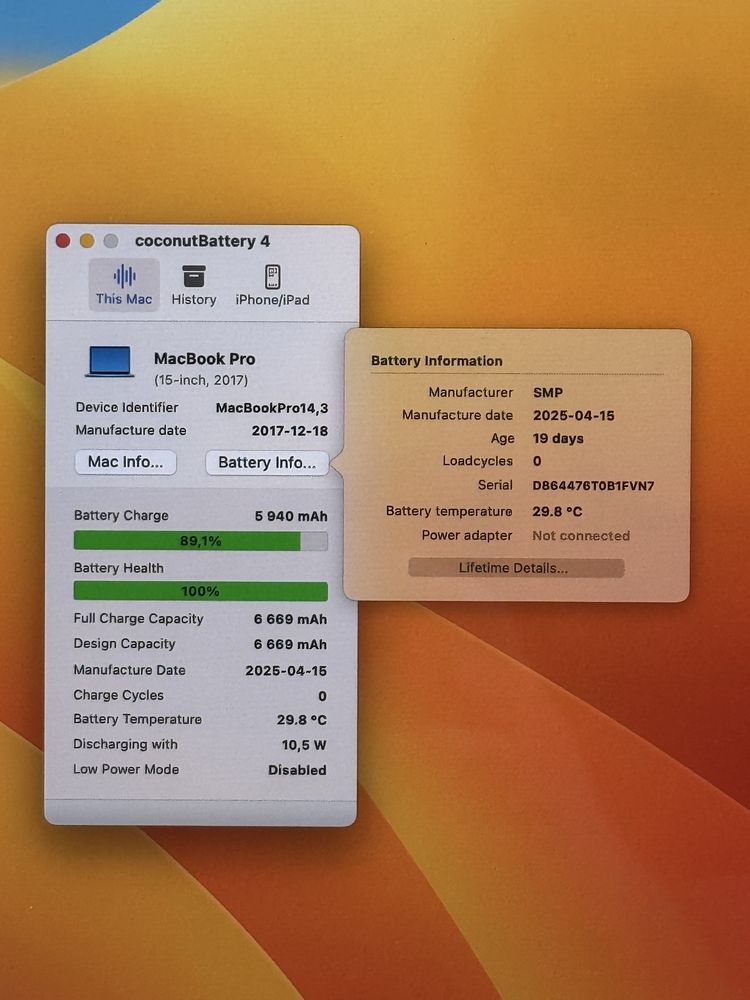The width and height of the screenshot is (750, 1000).
Task: Click the Discharging with label
Action: (x=126, y=744)
